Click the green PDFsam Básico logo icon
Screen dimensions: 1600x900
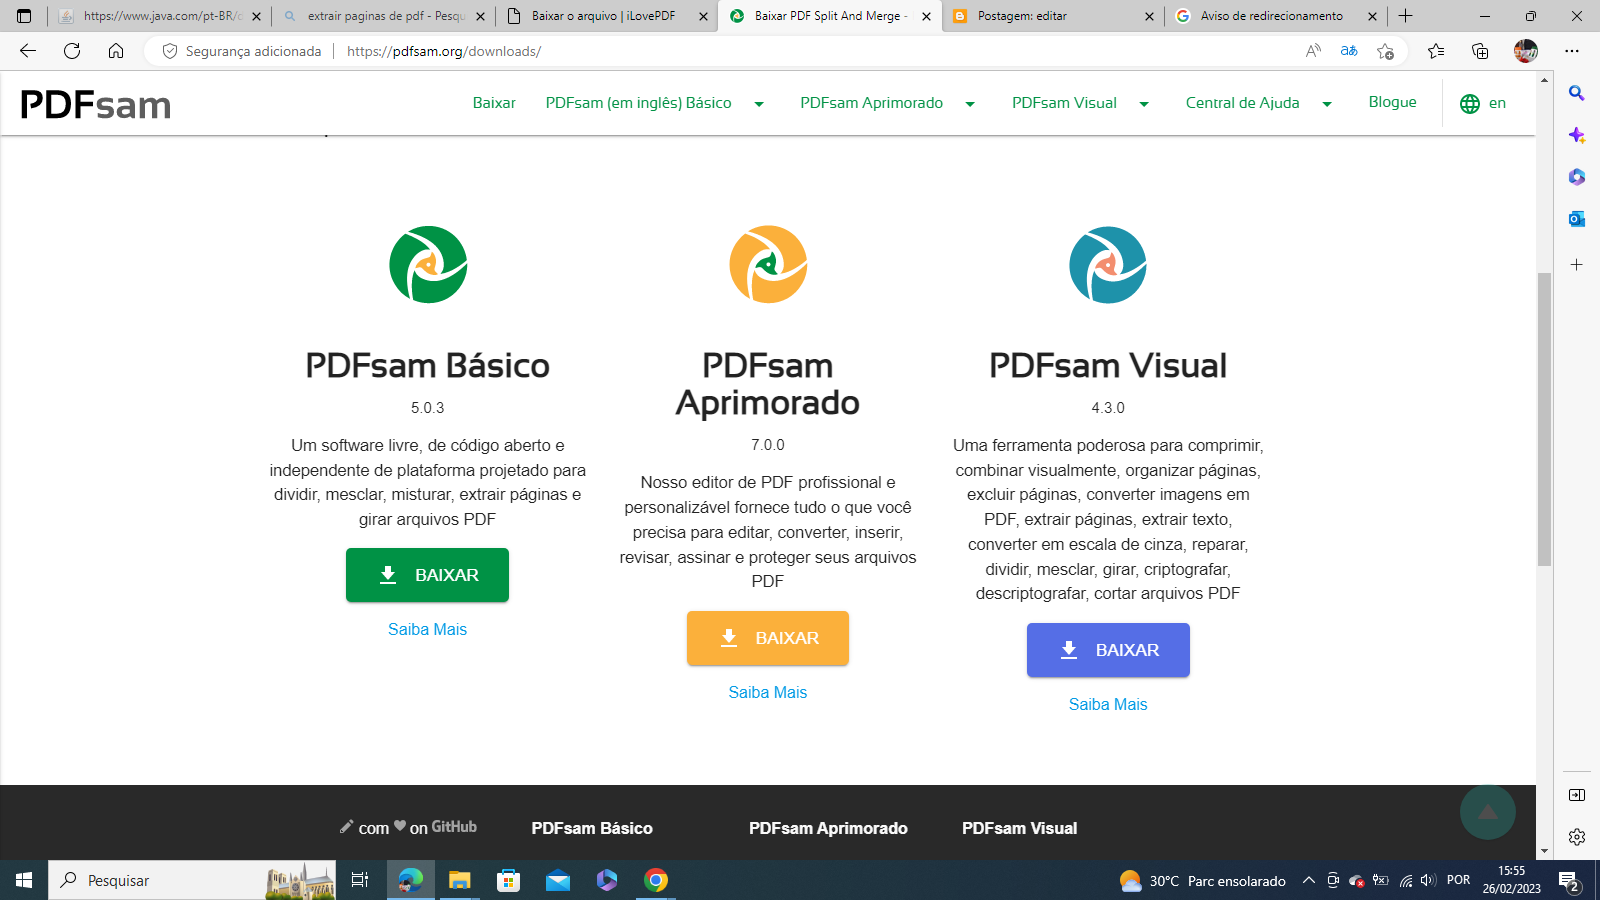point(428,265)
